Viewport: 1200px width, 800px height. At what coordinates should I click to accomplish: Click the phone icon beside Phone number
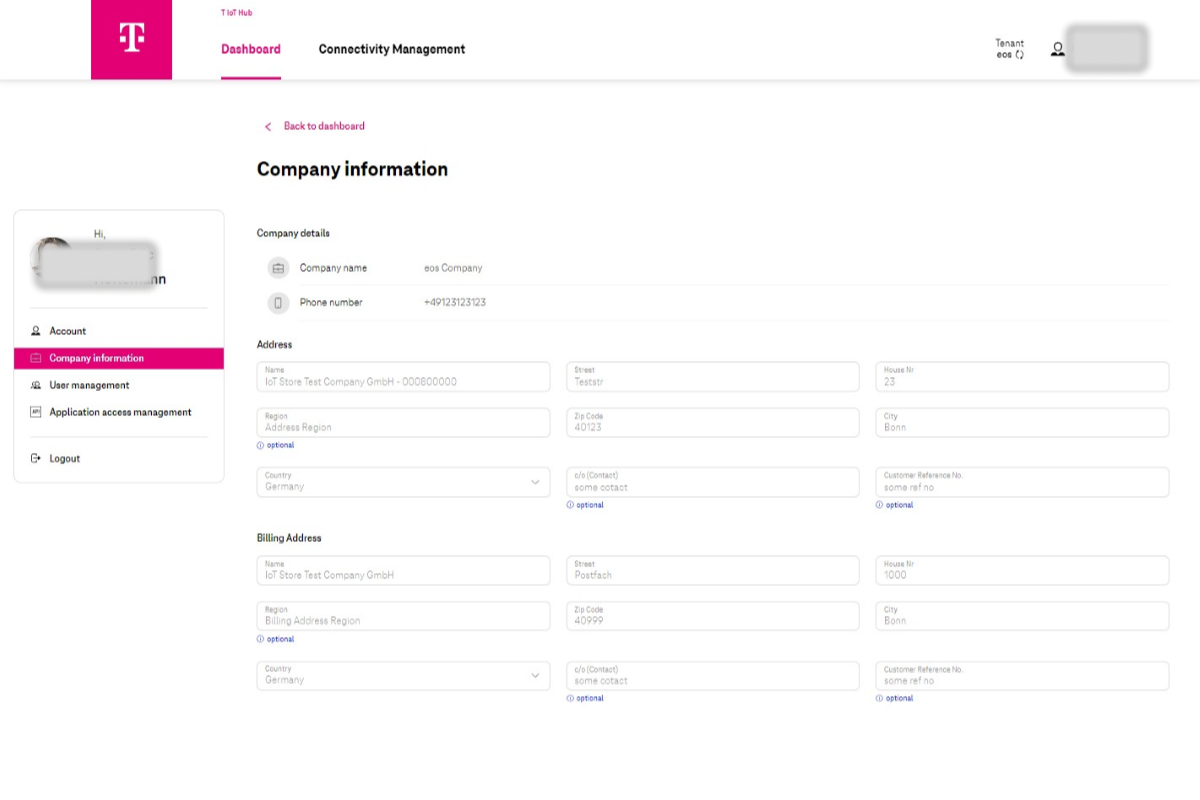280,302
